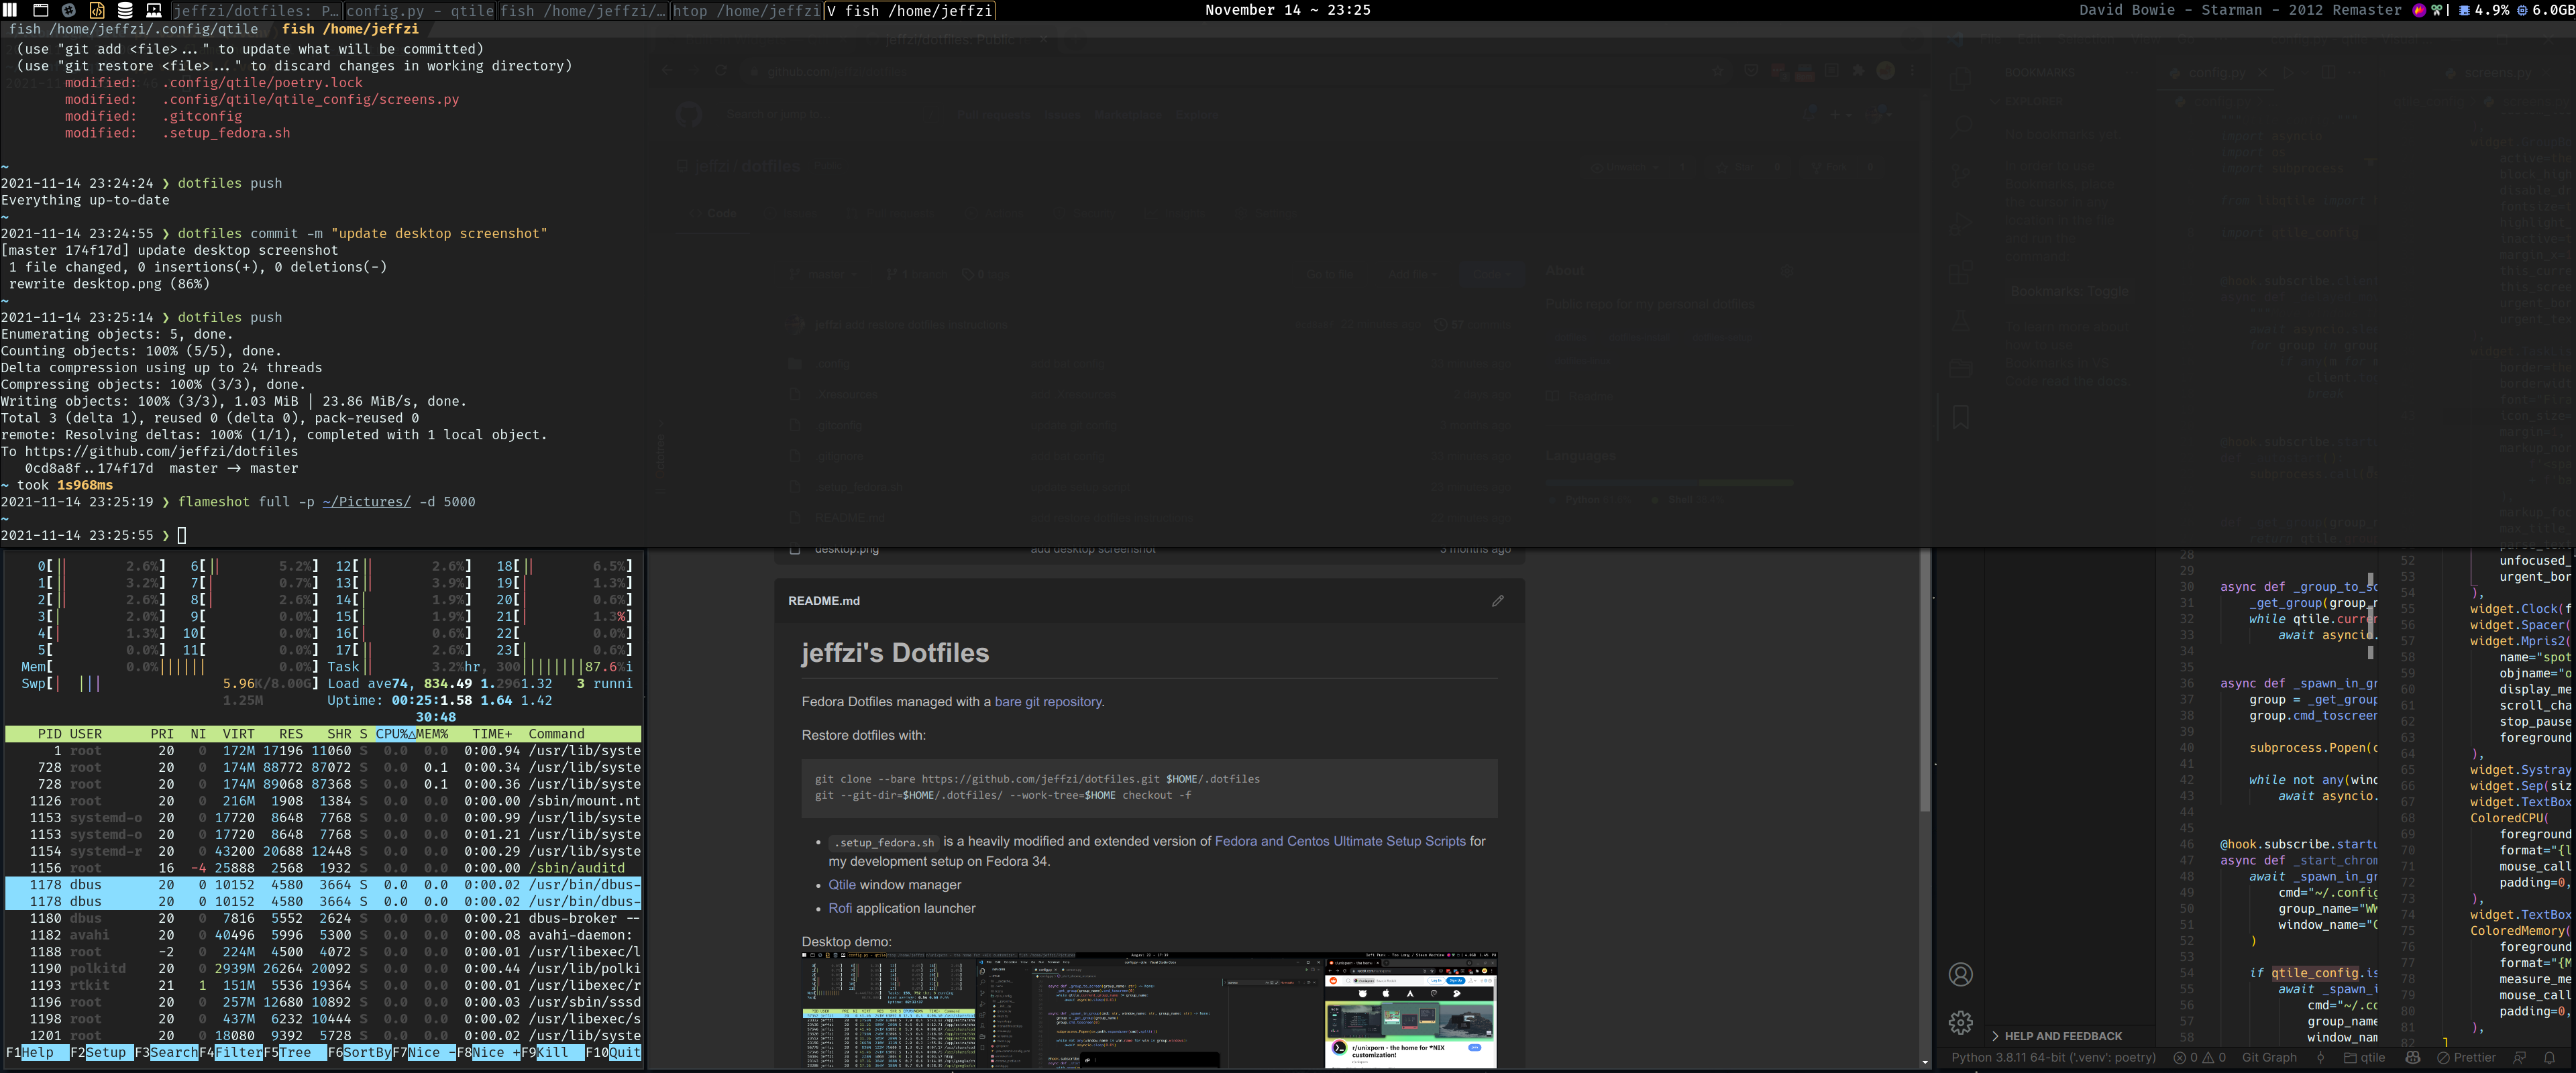Click the F10 Quit button in htop
This screenshot has height=1073, width=2576.
pos(613,1052)
